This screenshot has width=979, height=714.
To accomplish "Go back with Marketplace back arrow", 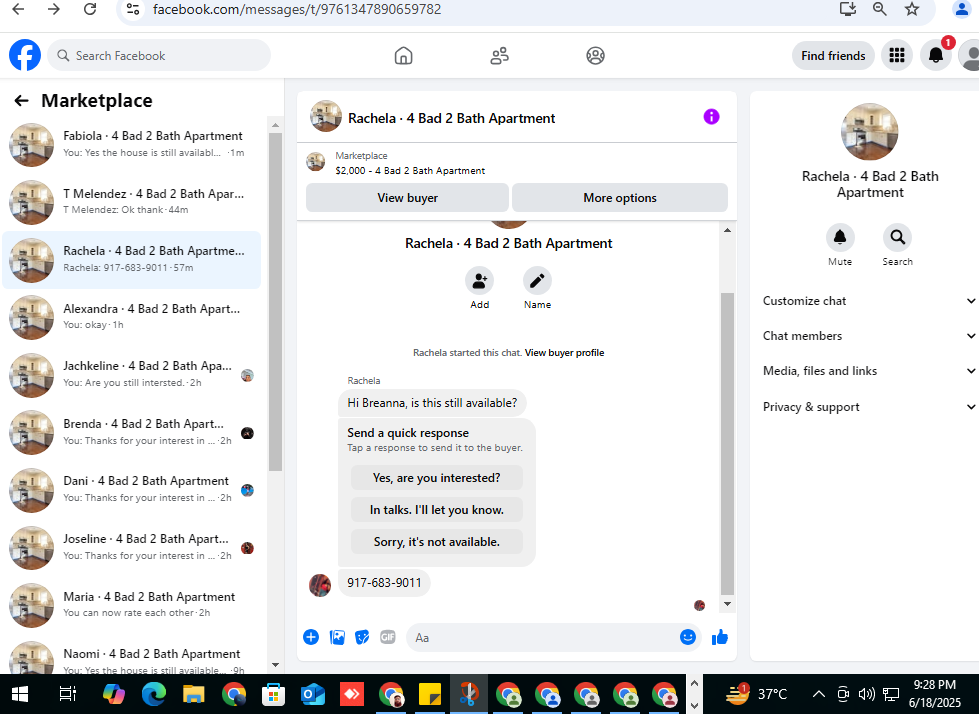I will tap(21, 100).
